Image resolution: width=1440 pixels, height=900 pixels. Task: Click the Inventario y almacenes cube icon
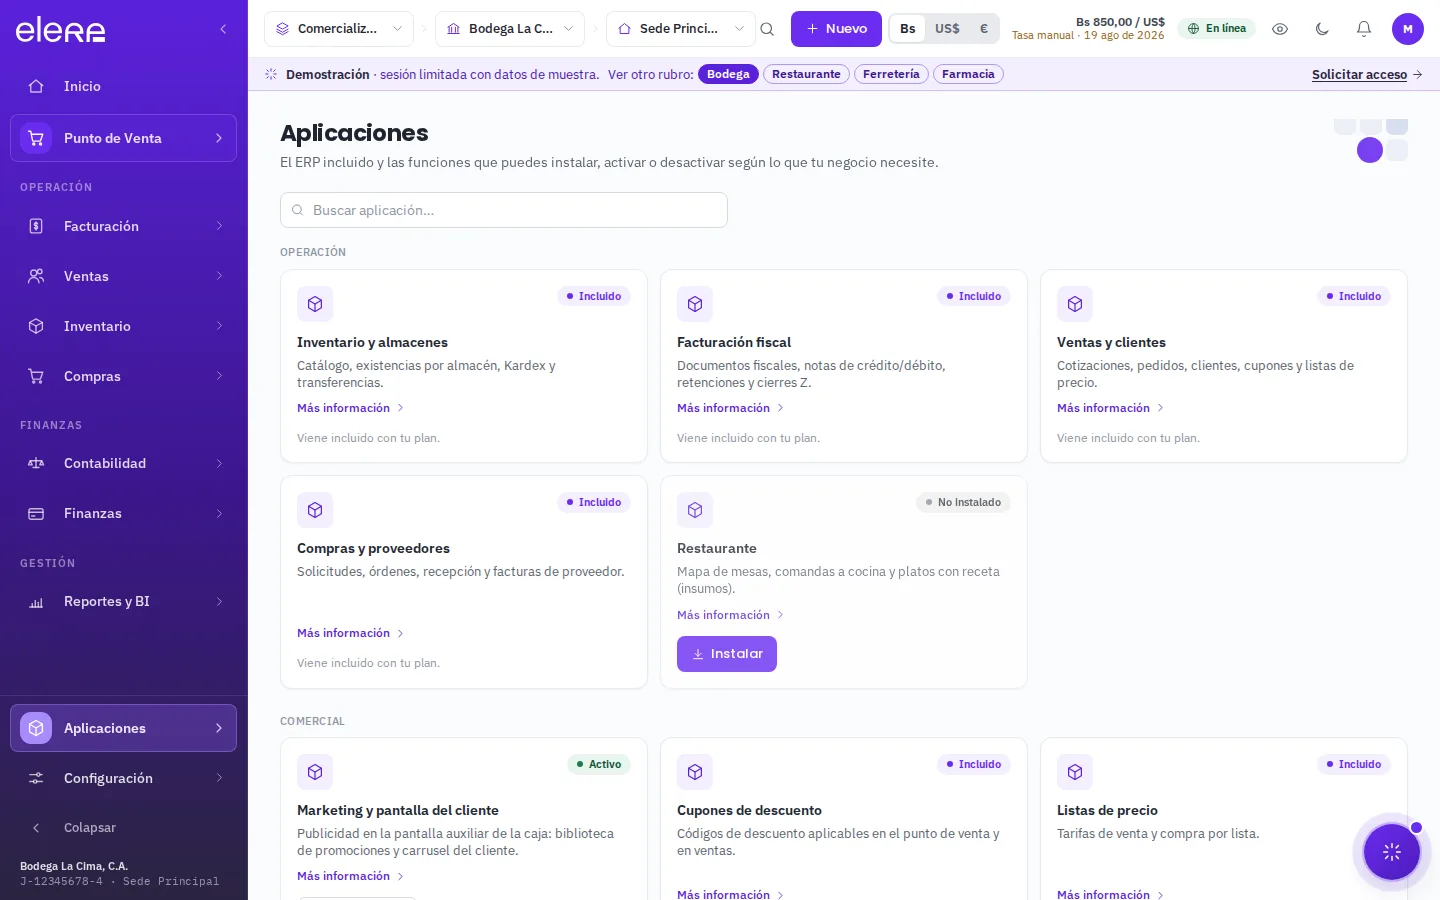click(x=315, y=304)
